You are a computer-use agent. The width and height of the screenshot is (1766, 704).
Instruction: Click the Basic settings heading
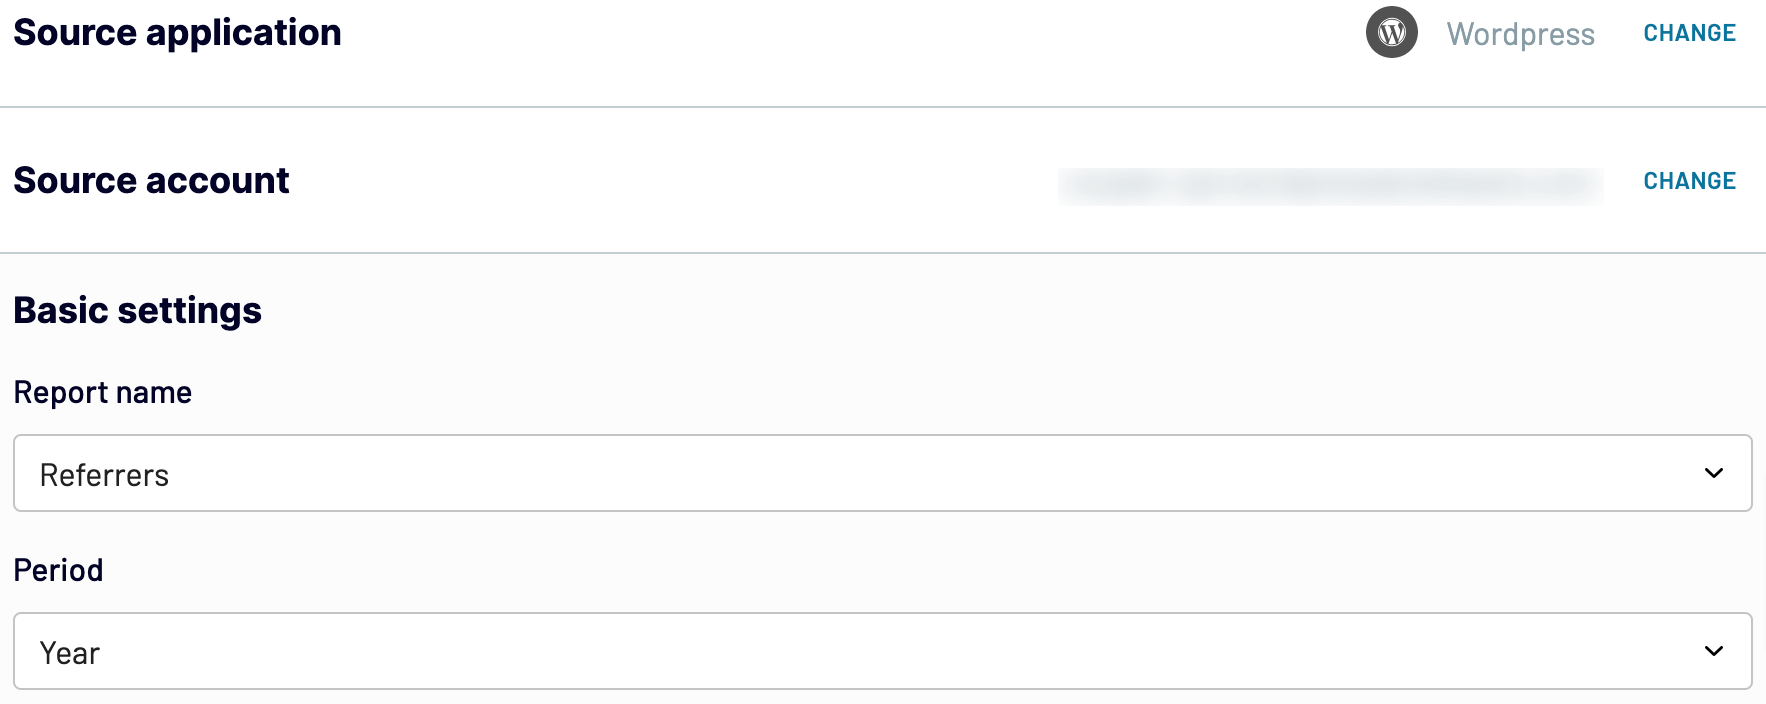(x=137, y=311)
